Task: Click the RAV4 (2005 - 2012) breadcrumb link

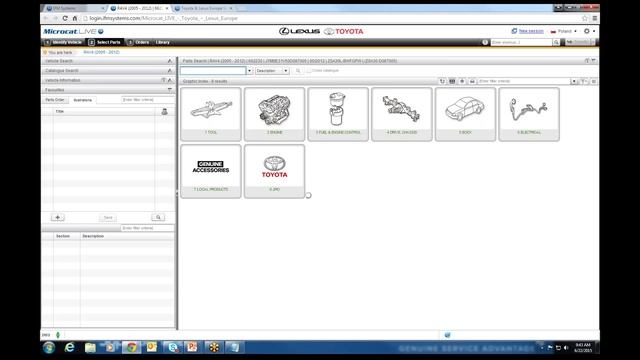Action: pos(102,52)
